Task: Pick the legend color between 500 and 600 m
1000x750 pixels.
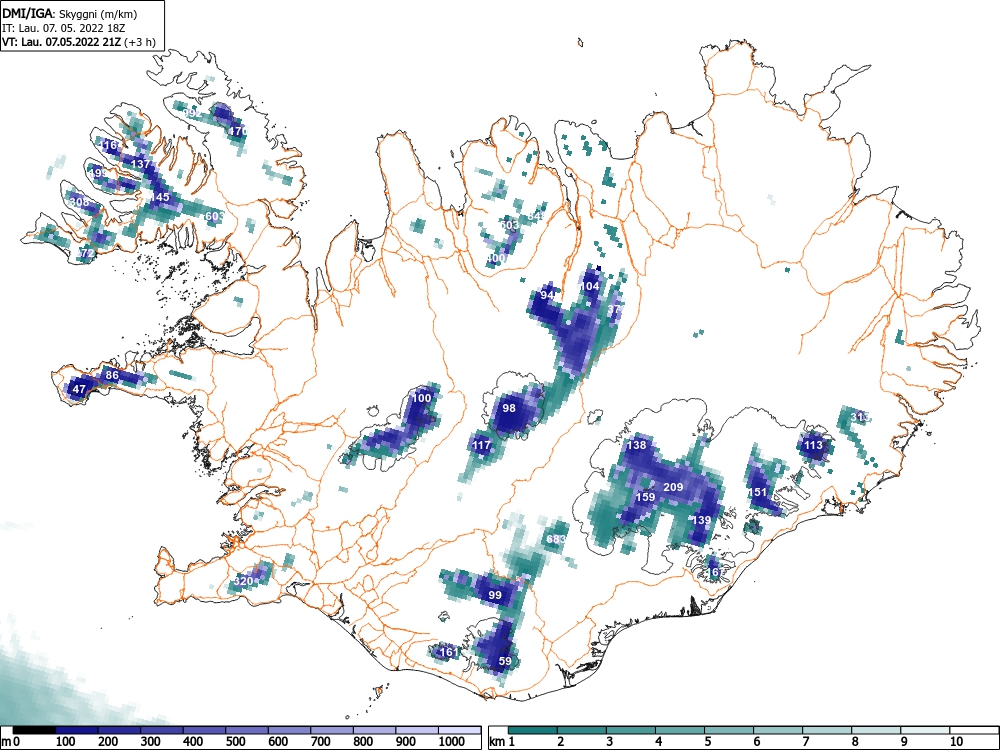Action: coord(247,730)
